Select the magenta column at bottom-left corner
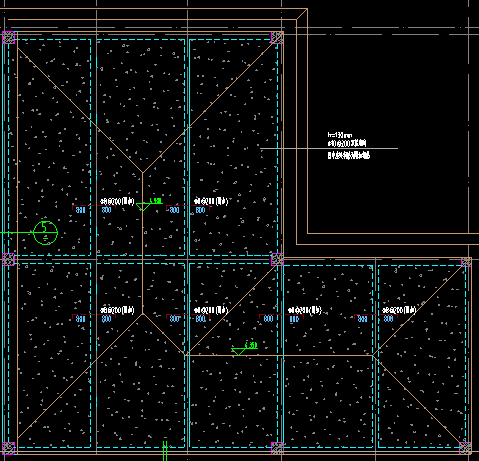Viewport: 479px width, 461px height. 9,448
